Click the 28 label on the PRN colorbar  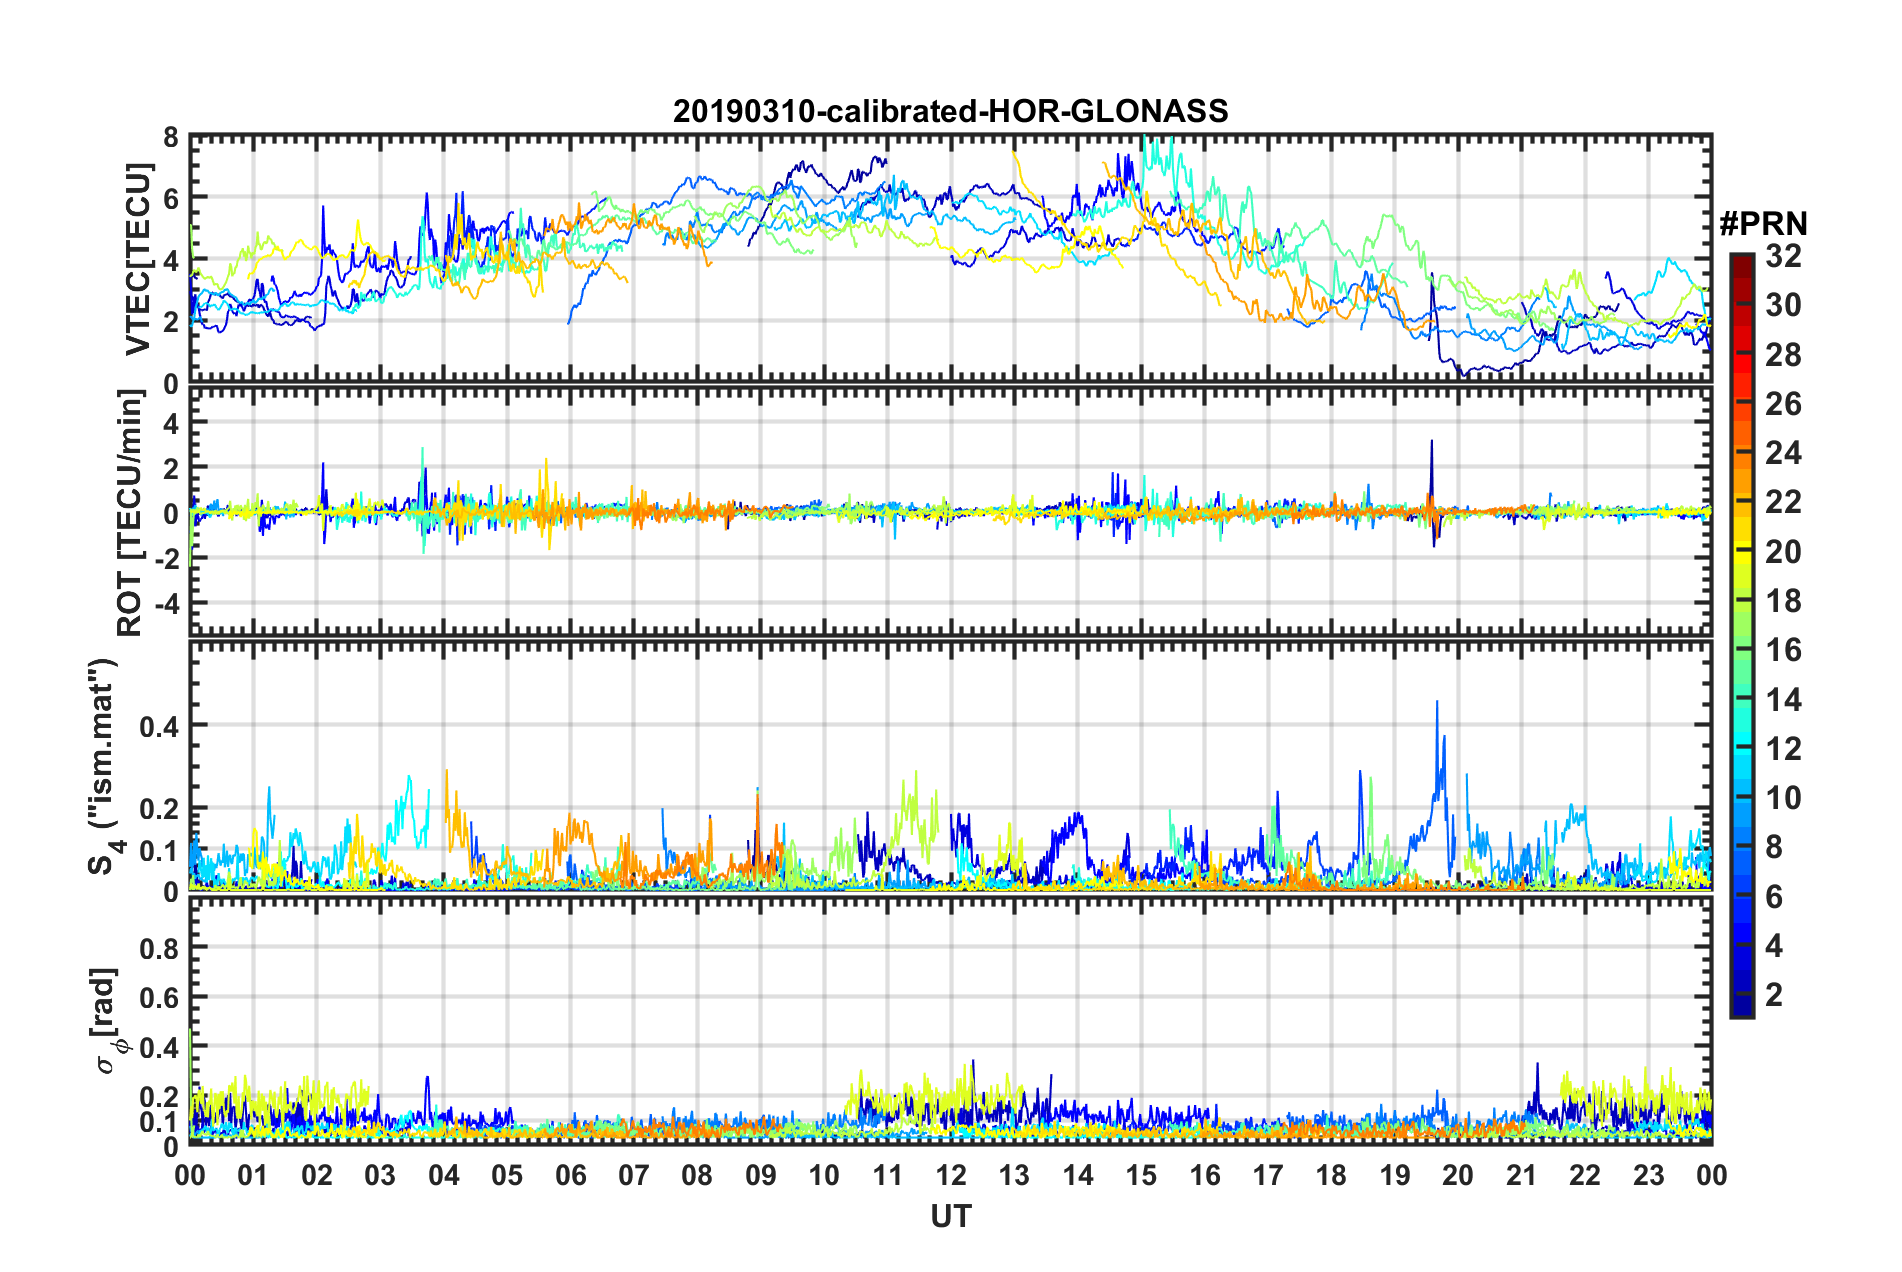pos(1783,355)
